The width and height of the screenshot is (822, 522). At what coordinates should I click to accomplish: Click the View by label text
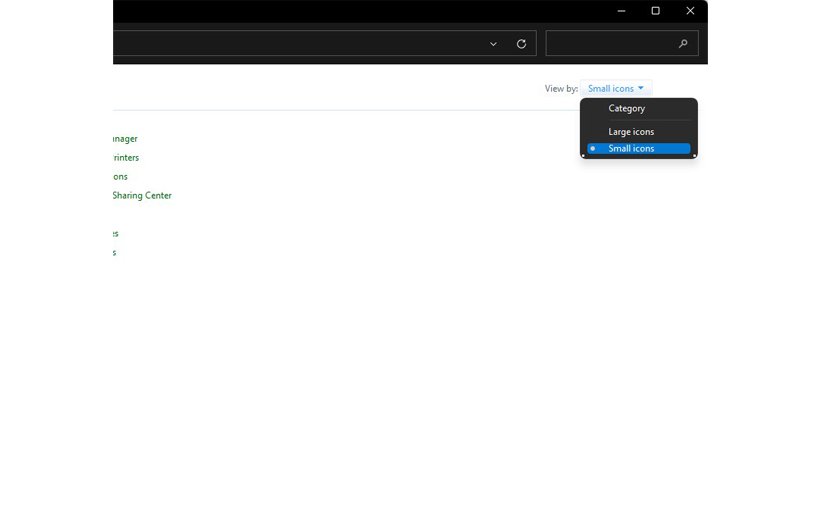[x=561, y=89]
